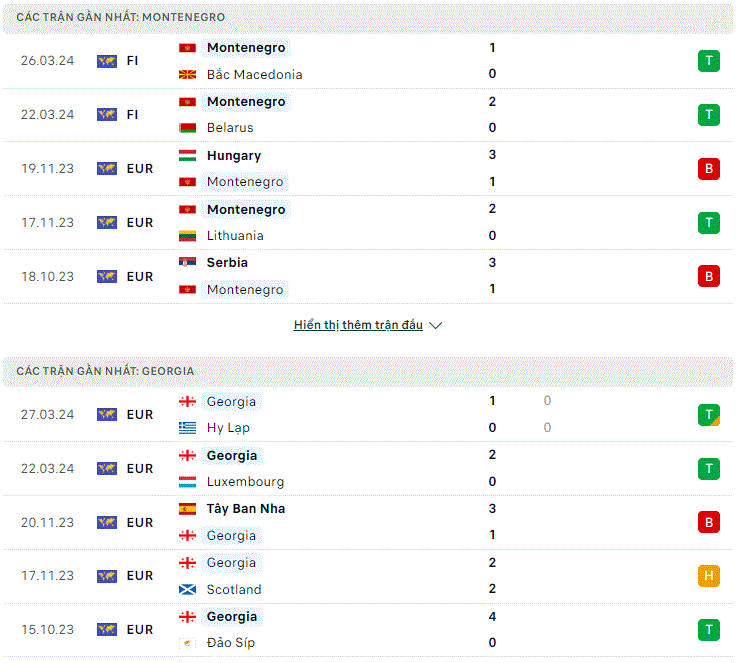This screenshot has width=746, height=663.
Task: Open the Bắc Macedonia team link
Action: point(255,75)
